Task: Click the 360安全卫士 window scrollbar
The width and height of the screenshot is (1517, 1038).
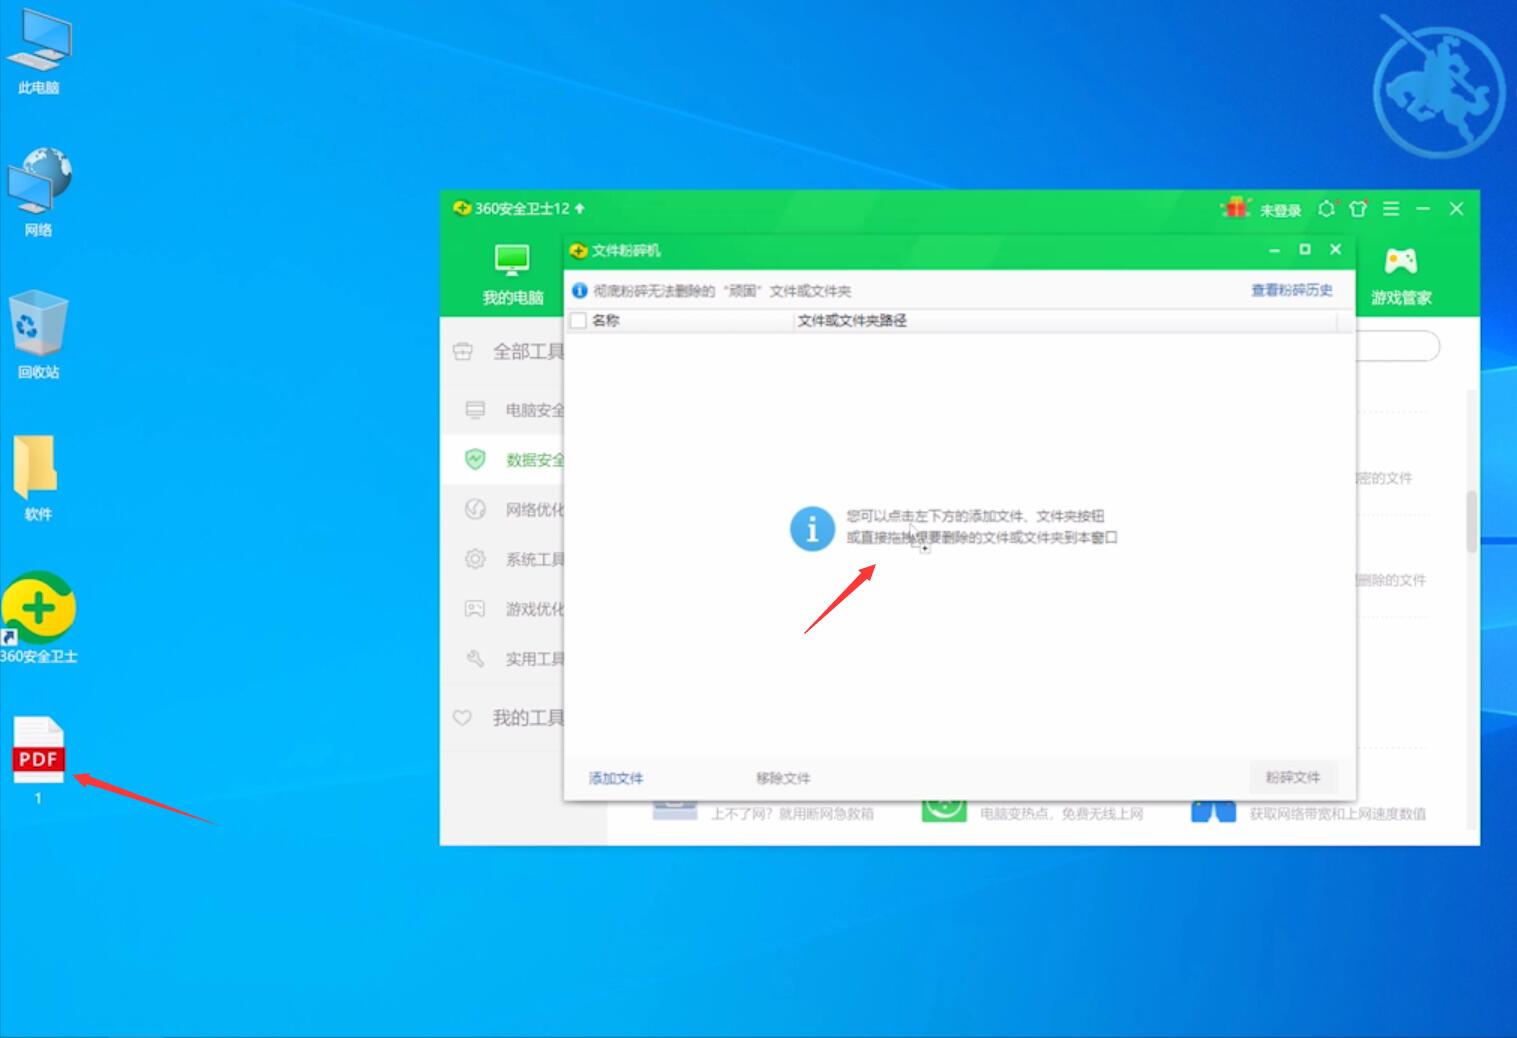Action: coord(1471,521)
